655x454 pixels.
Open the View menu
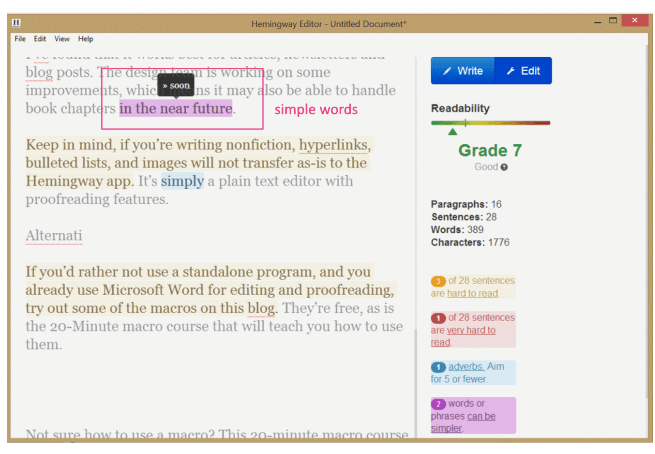tap(62, 39)
